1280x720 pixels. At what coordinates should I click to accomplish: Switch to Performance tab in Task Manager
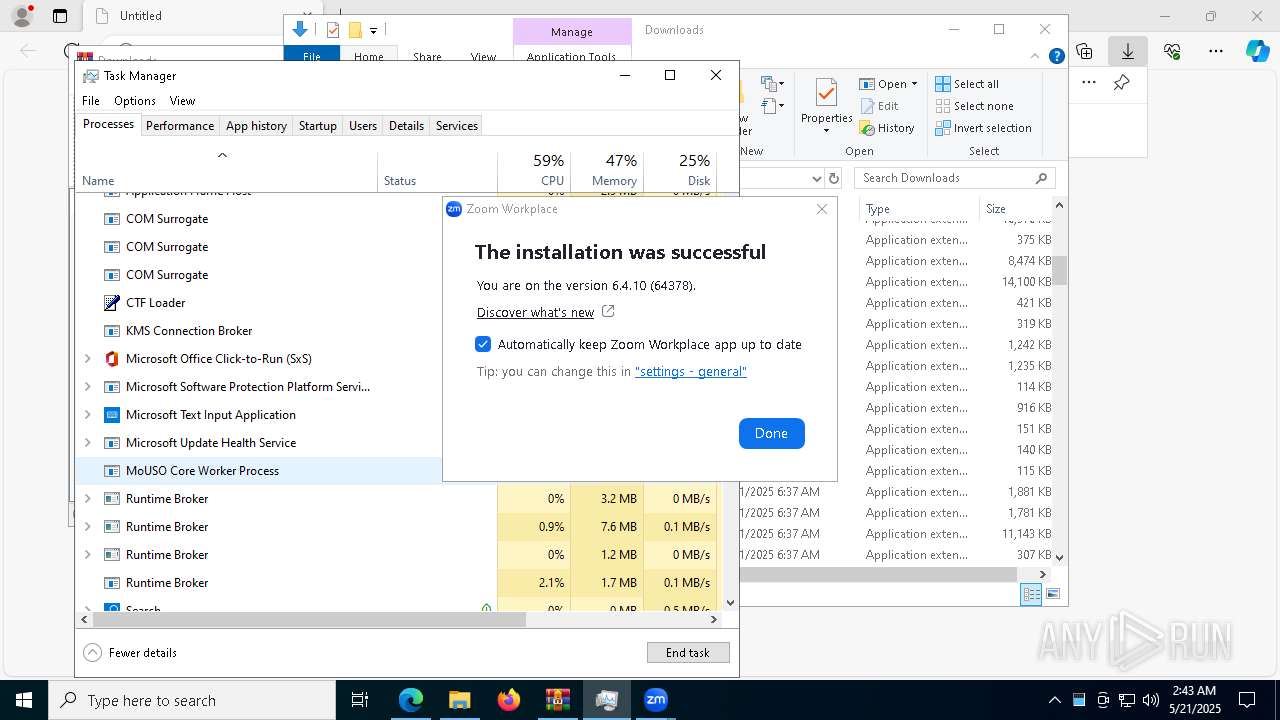click(x=180, y=125)
